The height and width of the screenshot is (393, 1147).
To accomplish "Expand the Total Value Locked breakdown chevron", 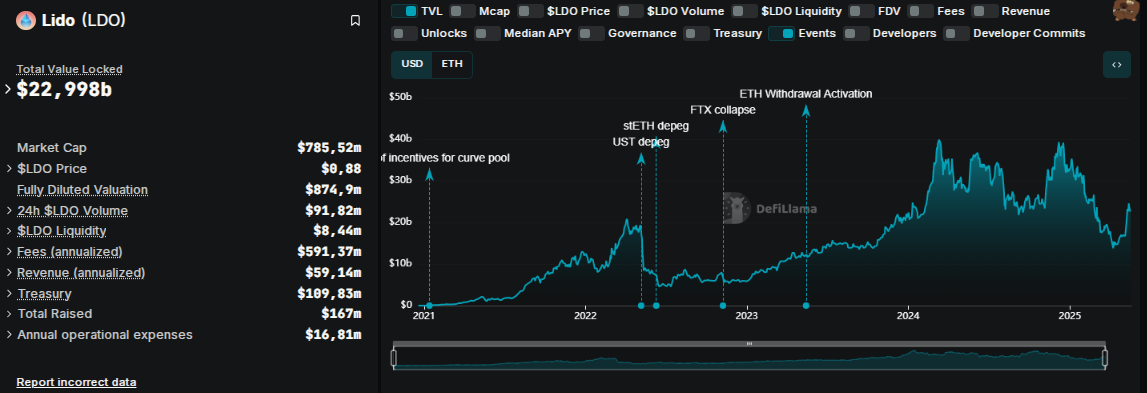I will click(9, 89).
